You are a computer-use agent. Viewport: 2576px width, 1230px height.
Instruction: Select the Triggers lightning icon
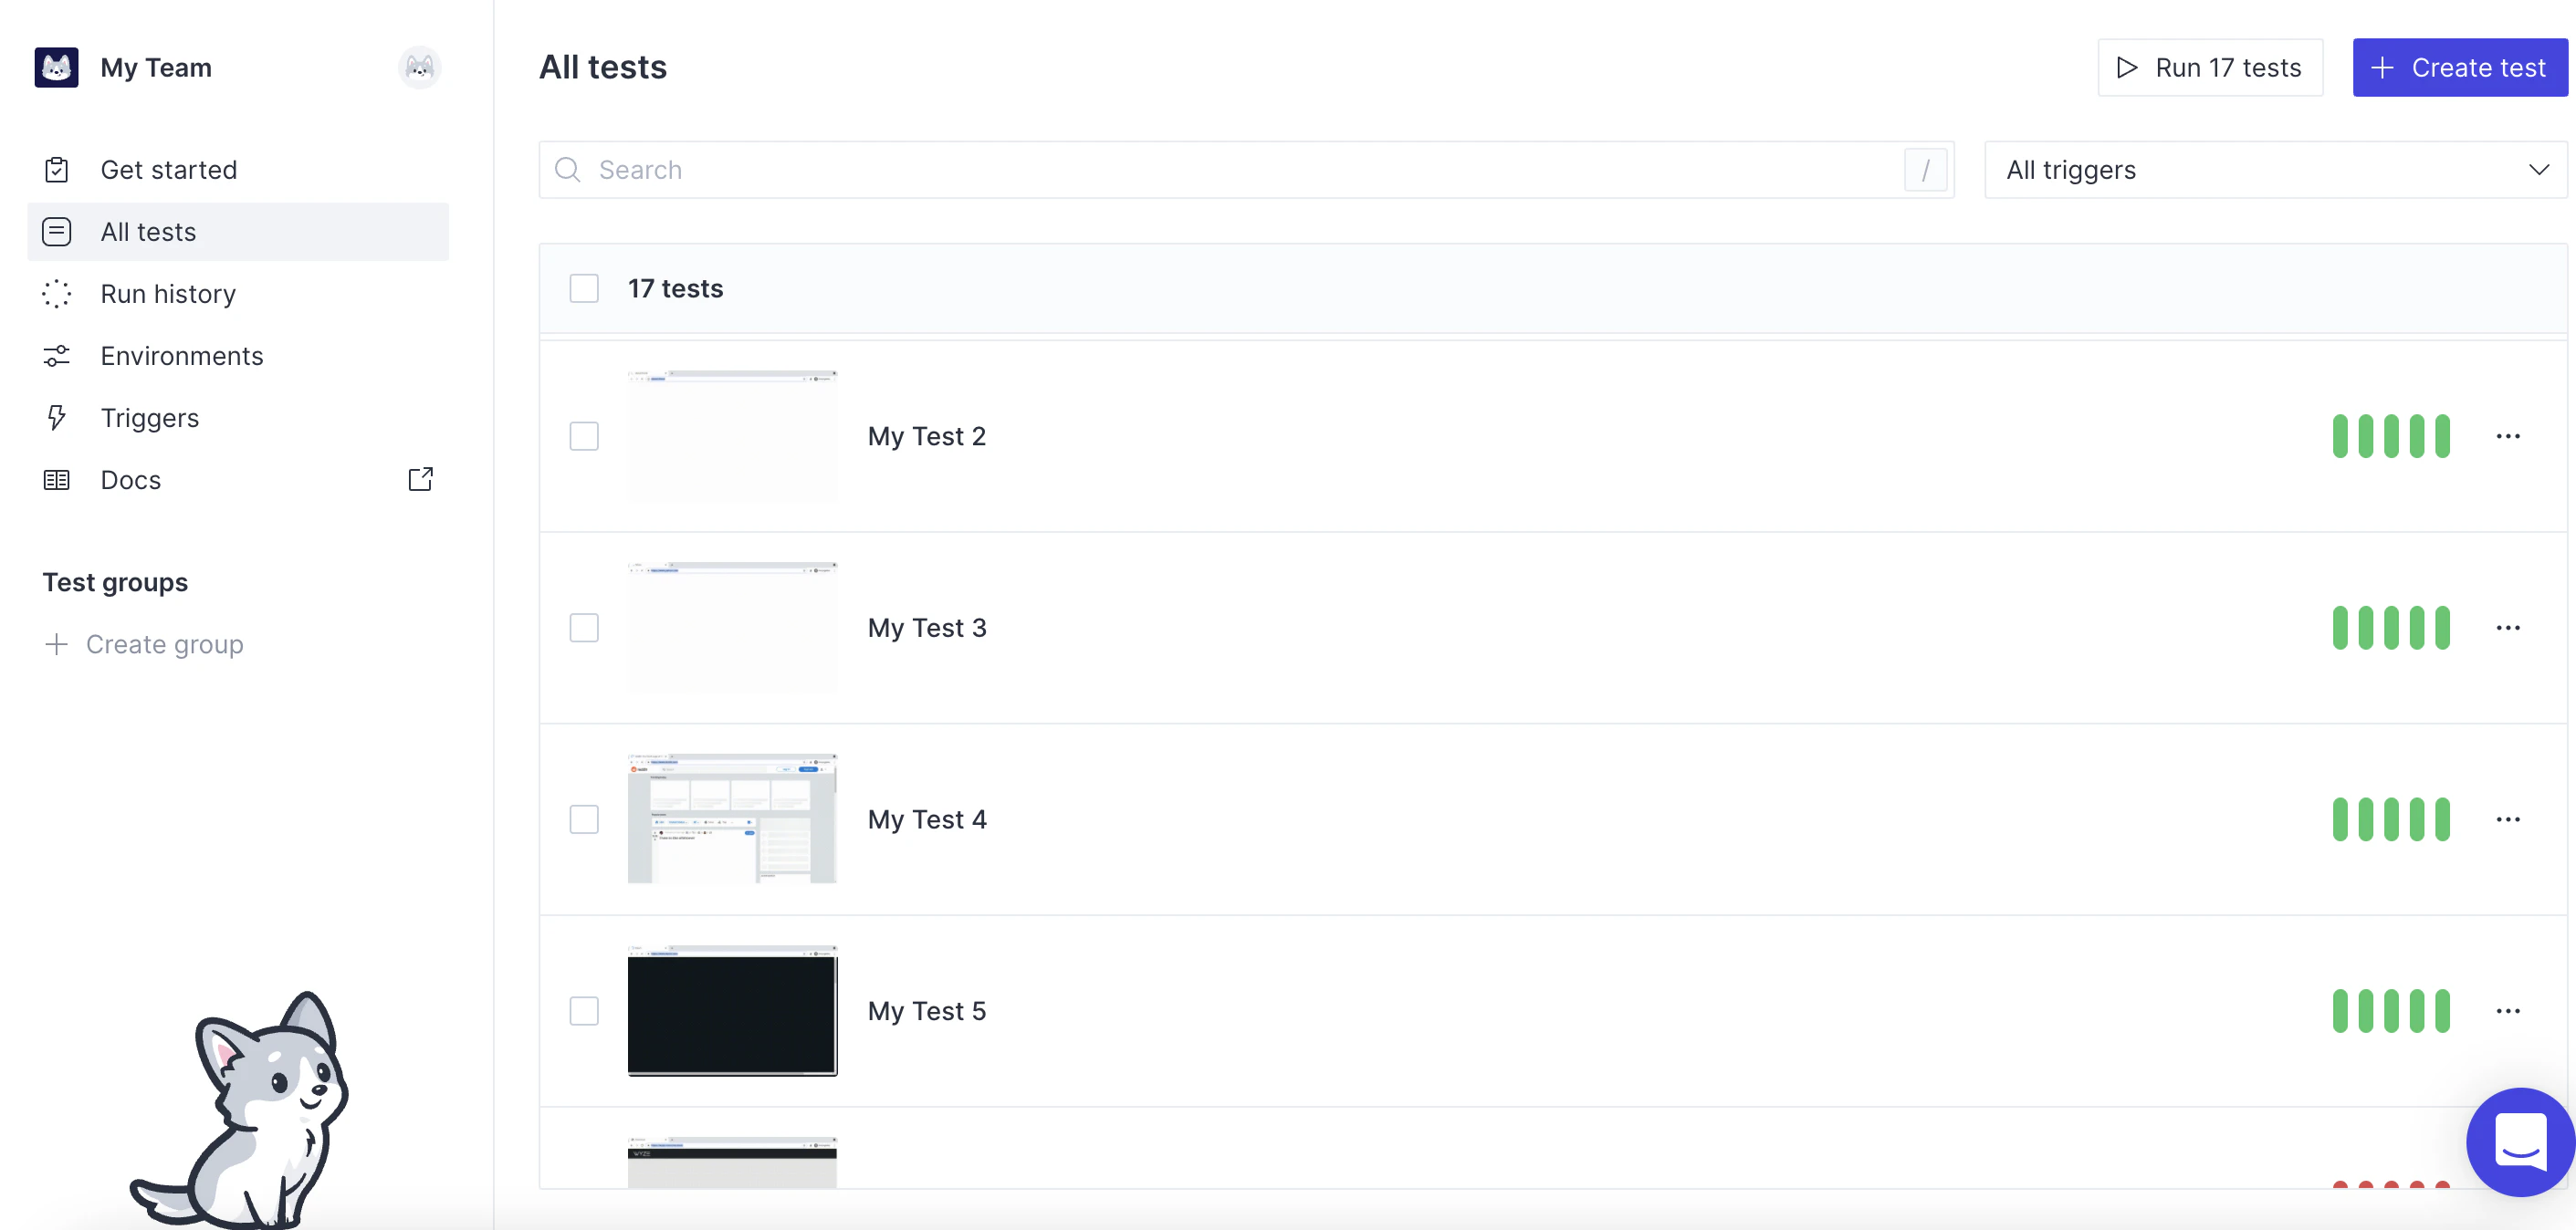(57, 417)
